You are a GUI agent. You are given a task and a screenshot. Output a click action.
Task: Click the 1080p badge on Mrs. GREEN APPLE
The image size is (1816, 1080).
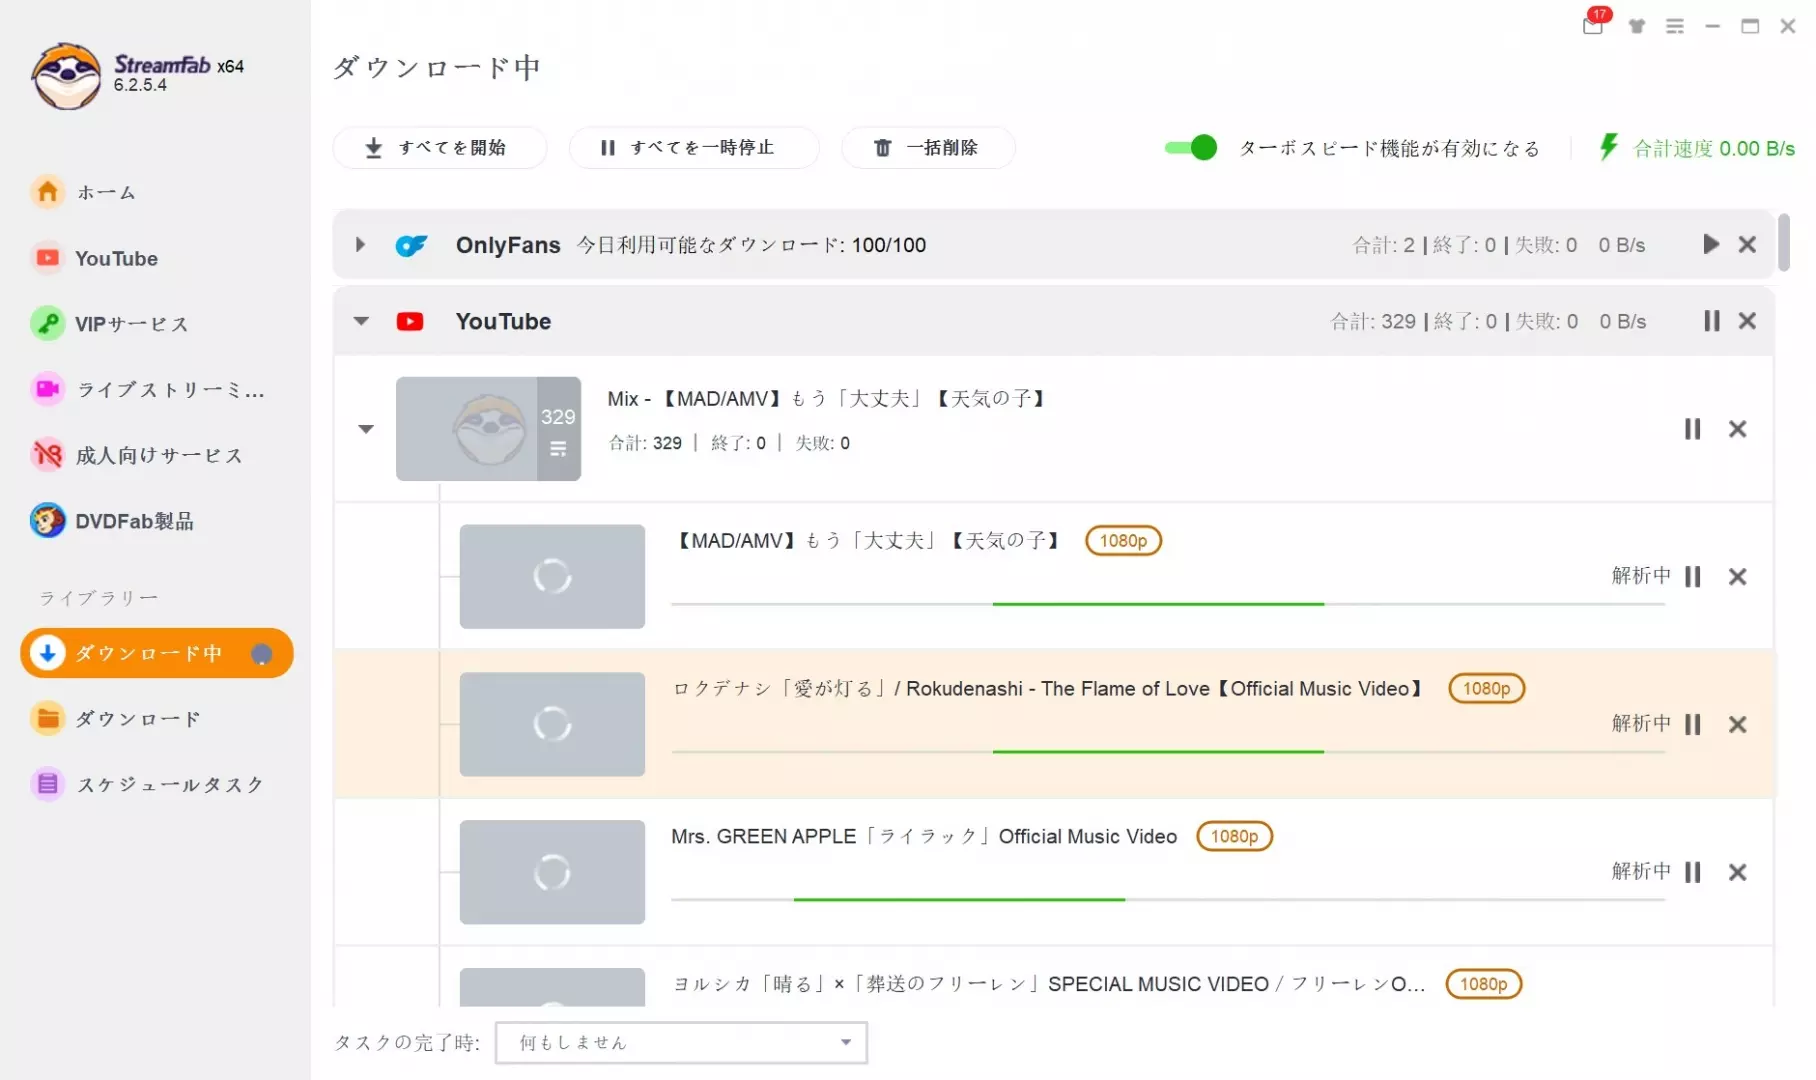[x=1234, y=836]
